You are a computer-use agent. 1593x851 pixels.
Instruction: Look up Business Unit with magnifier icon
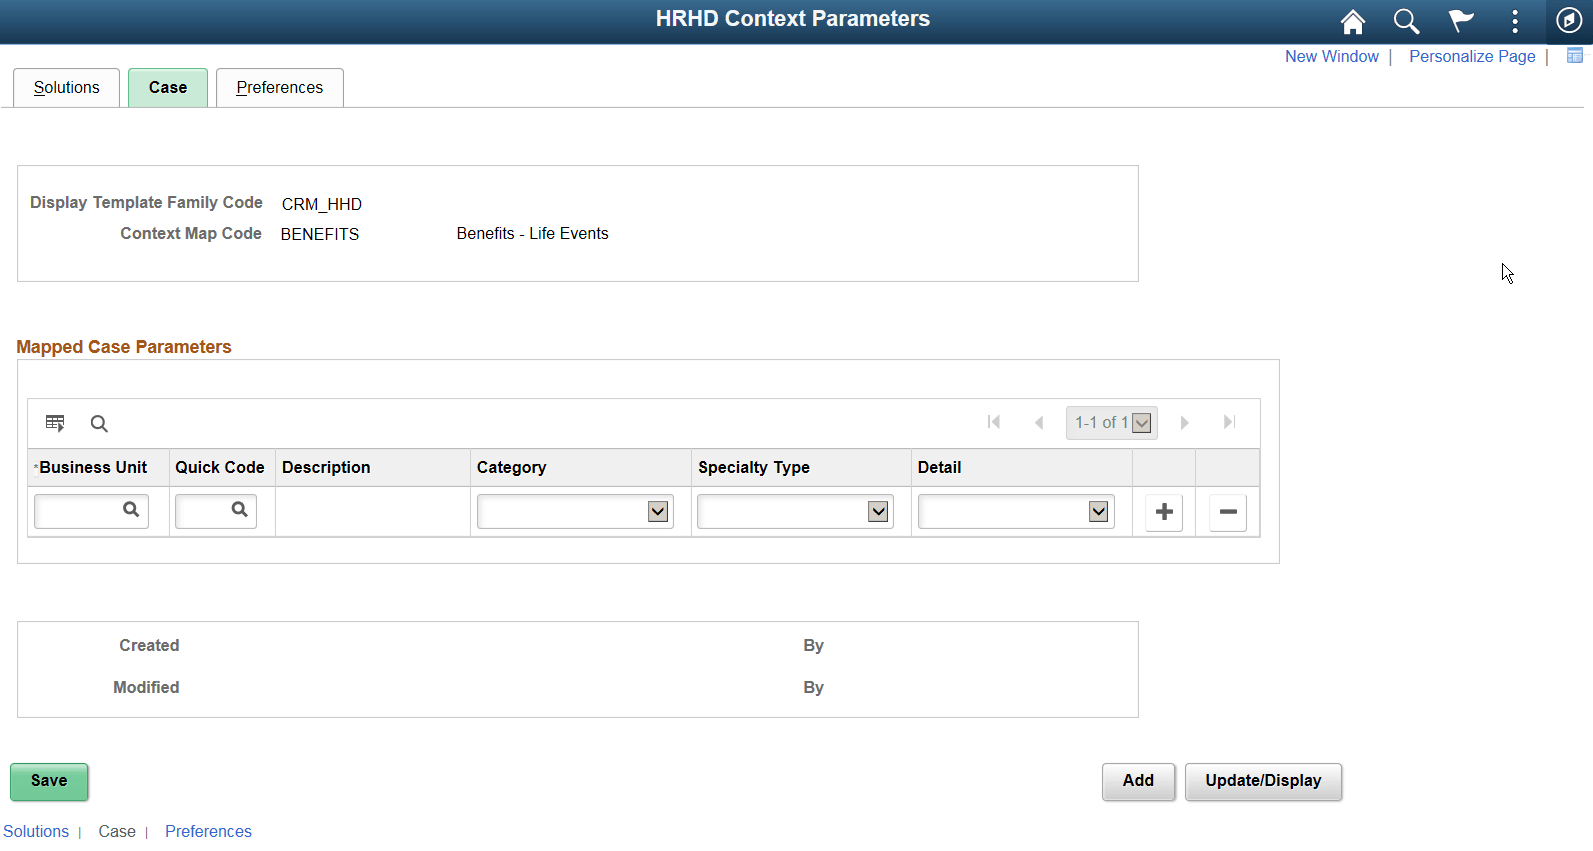coord(131,509)
